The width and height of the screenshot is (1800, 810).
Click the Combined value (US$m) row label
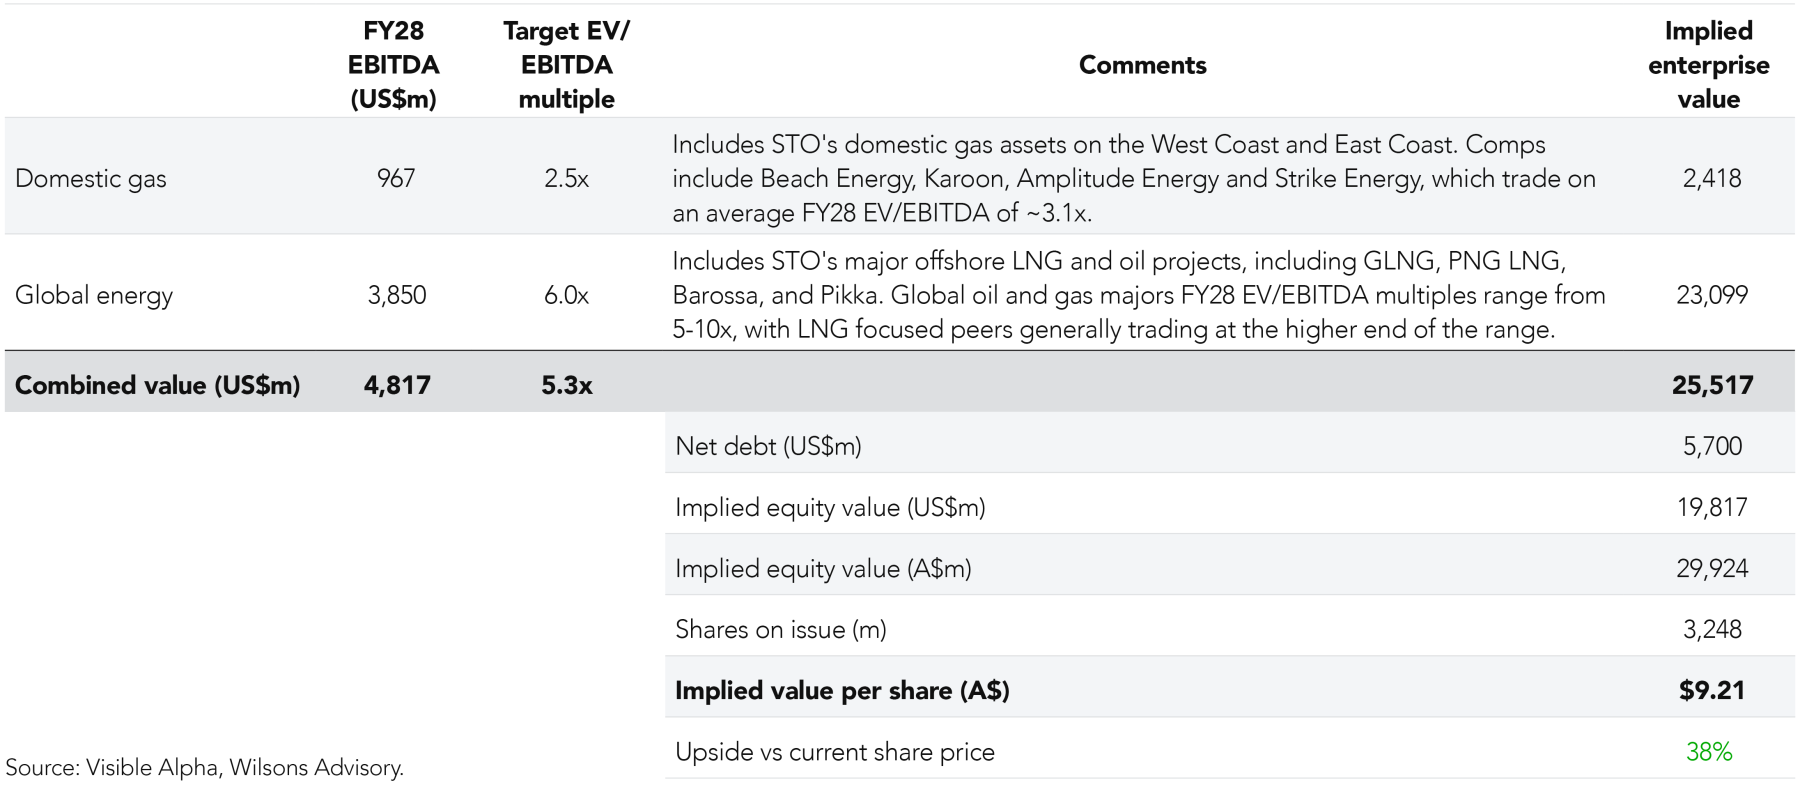click(157, 386)
